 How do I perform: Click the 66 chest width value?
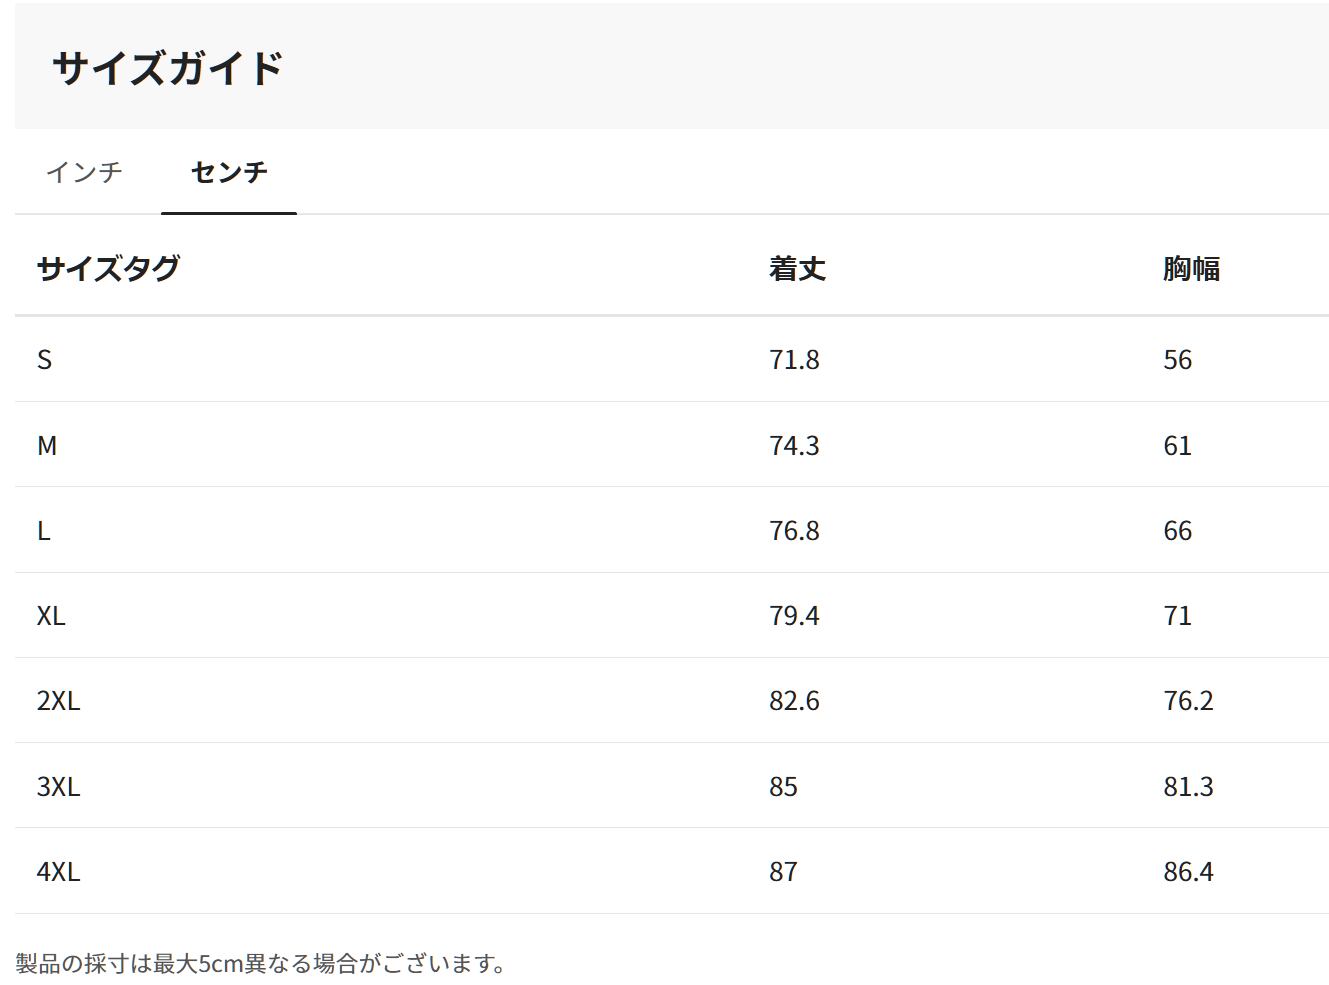1177,531
